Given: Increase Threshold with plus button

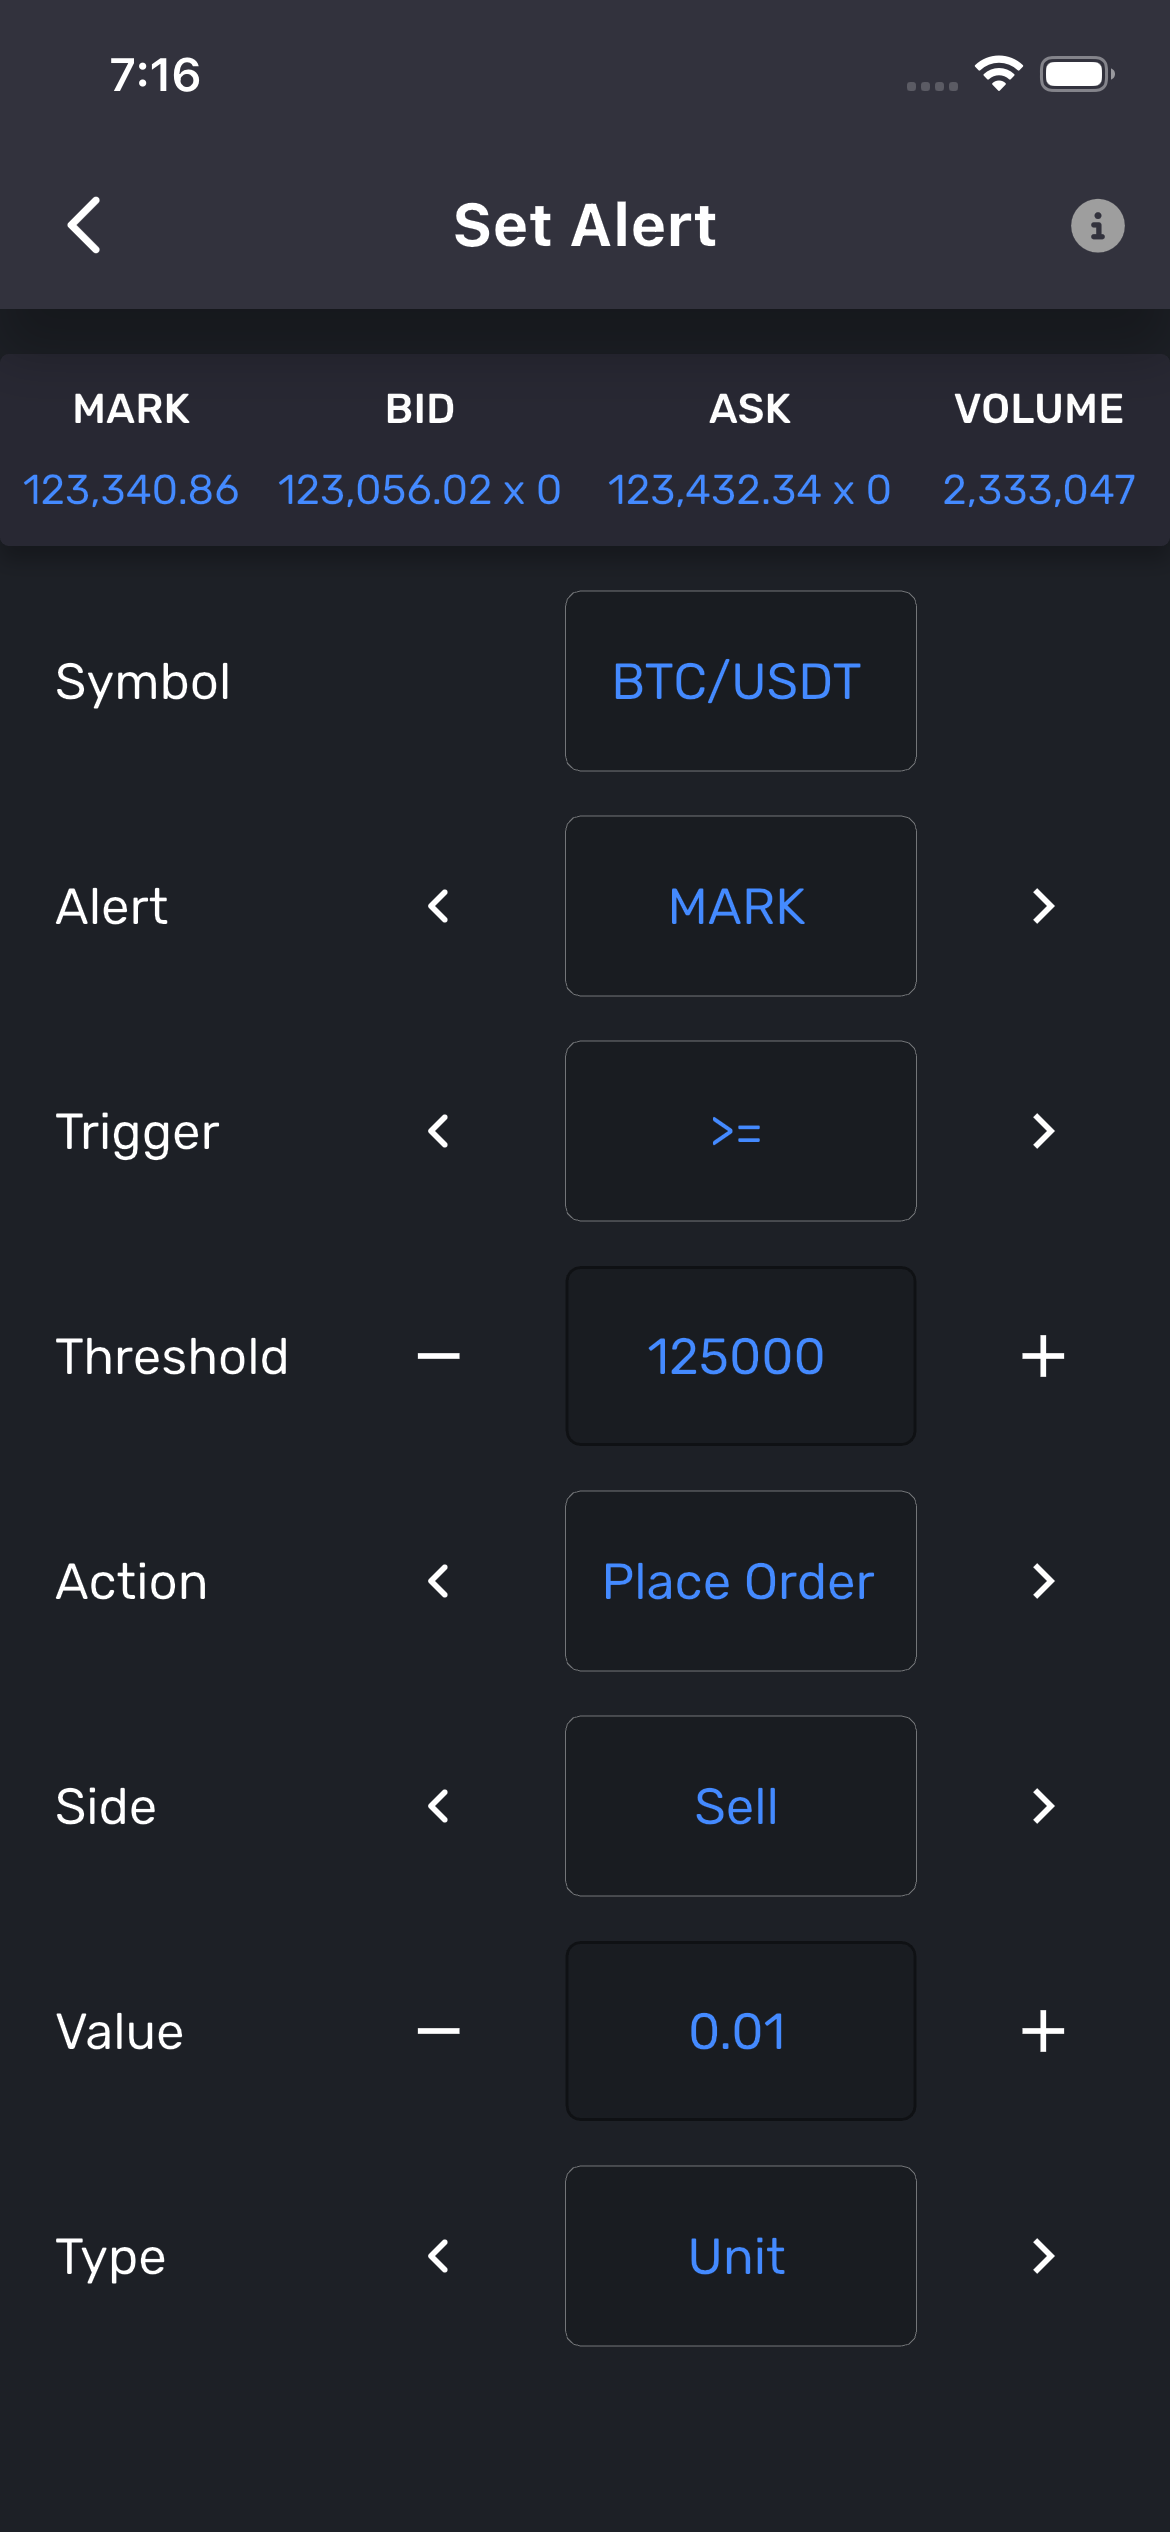Looking at the screenshot, I should [x=1042, y=1356].
